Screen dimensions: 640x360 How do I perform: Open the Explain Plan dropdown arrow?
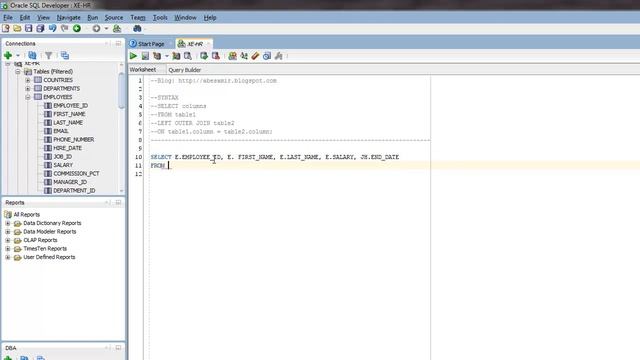(x=167, y=56)
